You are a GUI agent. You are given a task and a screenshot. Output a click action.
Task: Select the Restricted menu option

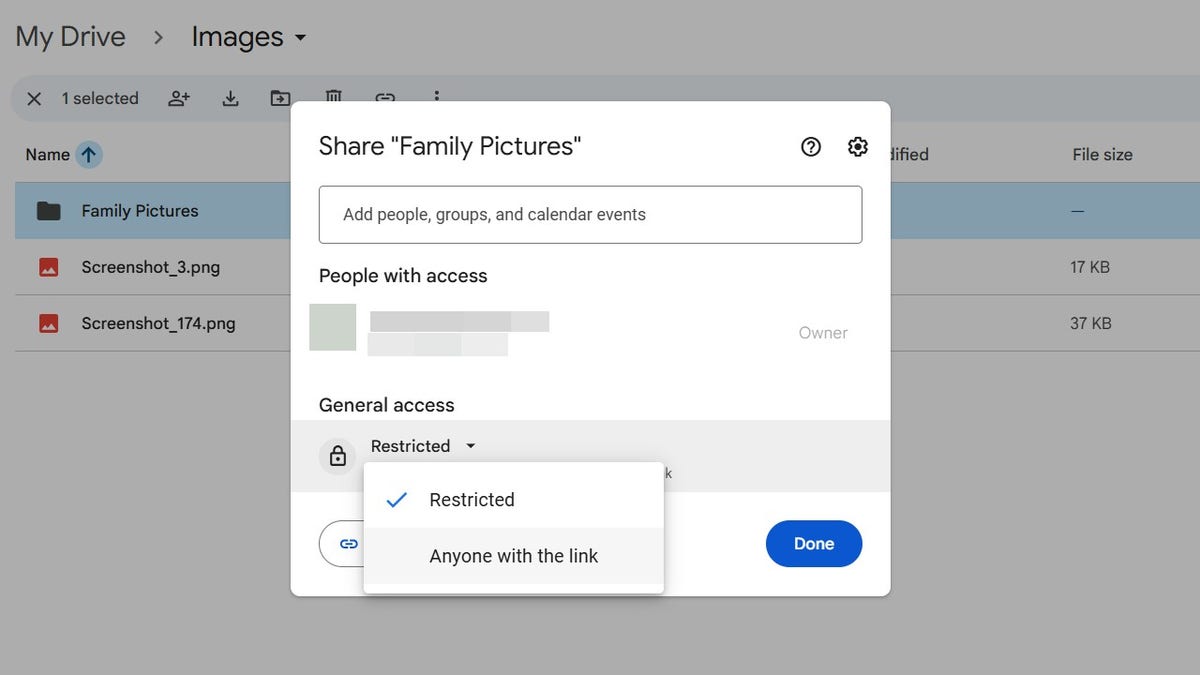(x=472, y=500)
